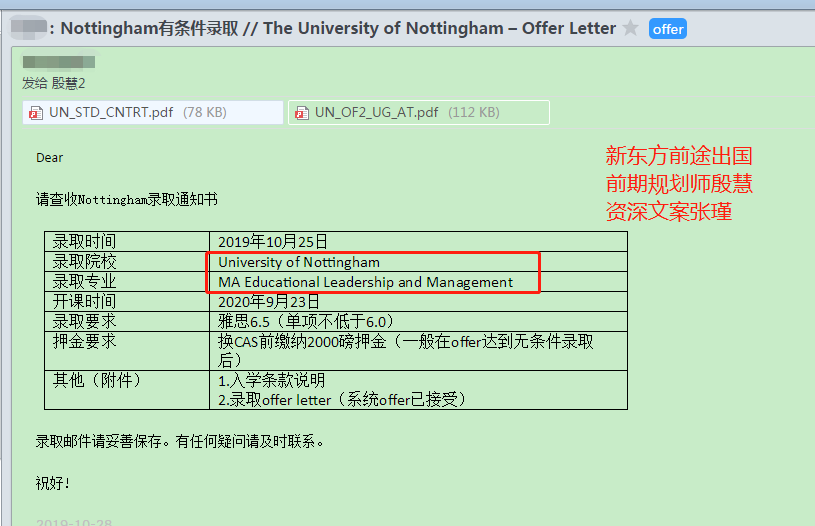Screen dimensions: 815x526
Task: Open the UN_OF2_UG_AT.pdf attachment
Action: point(376,113)
